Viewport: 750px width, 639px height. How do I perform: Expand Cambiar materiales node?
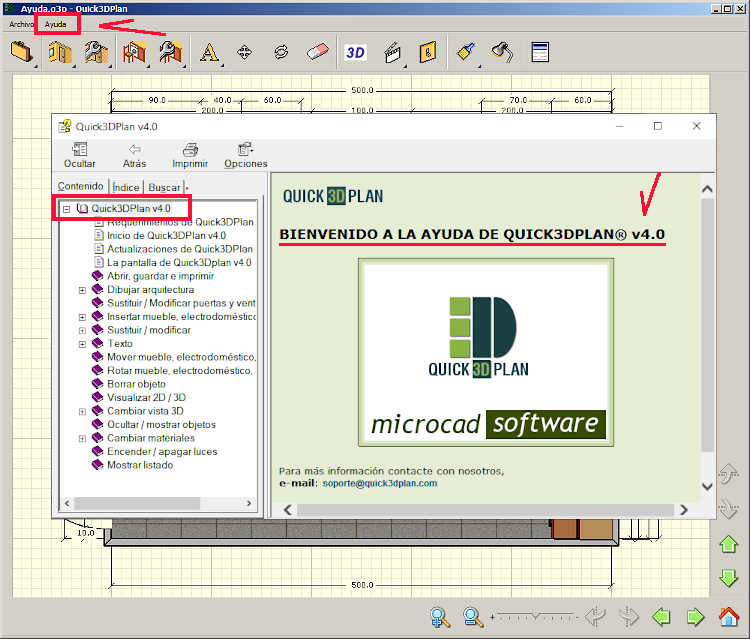click(82, 439)
